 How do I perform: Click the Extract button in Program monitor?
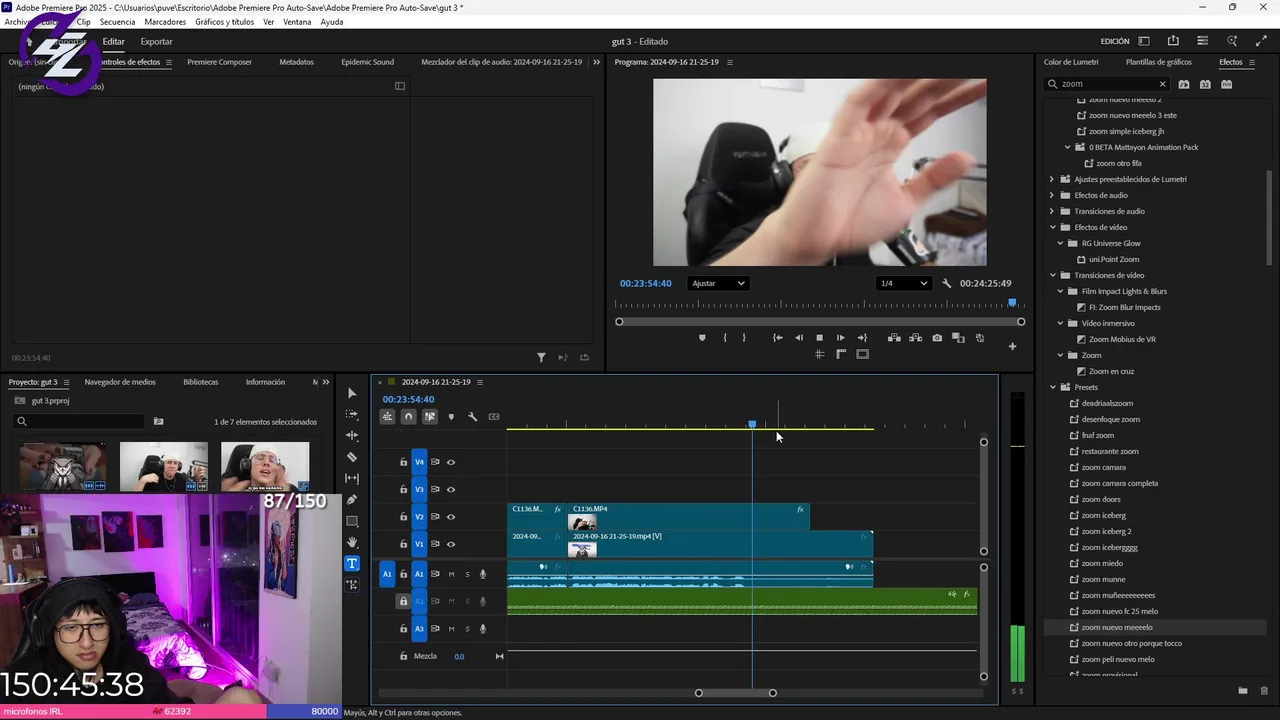point(915,338)
